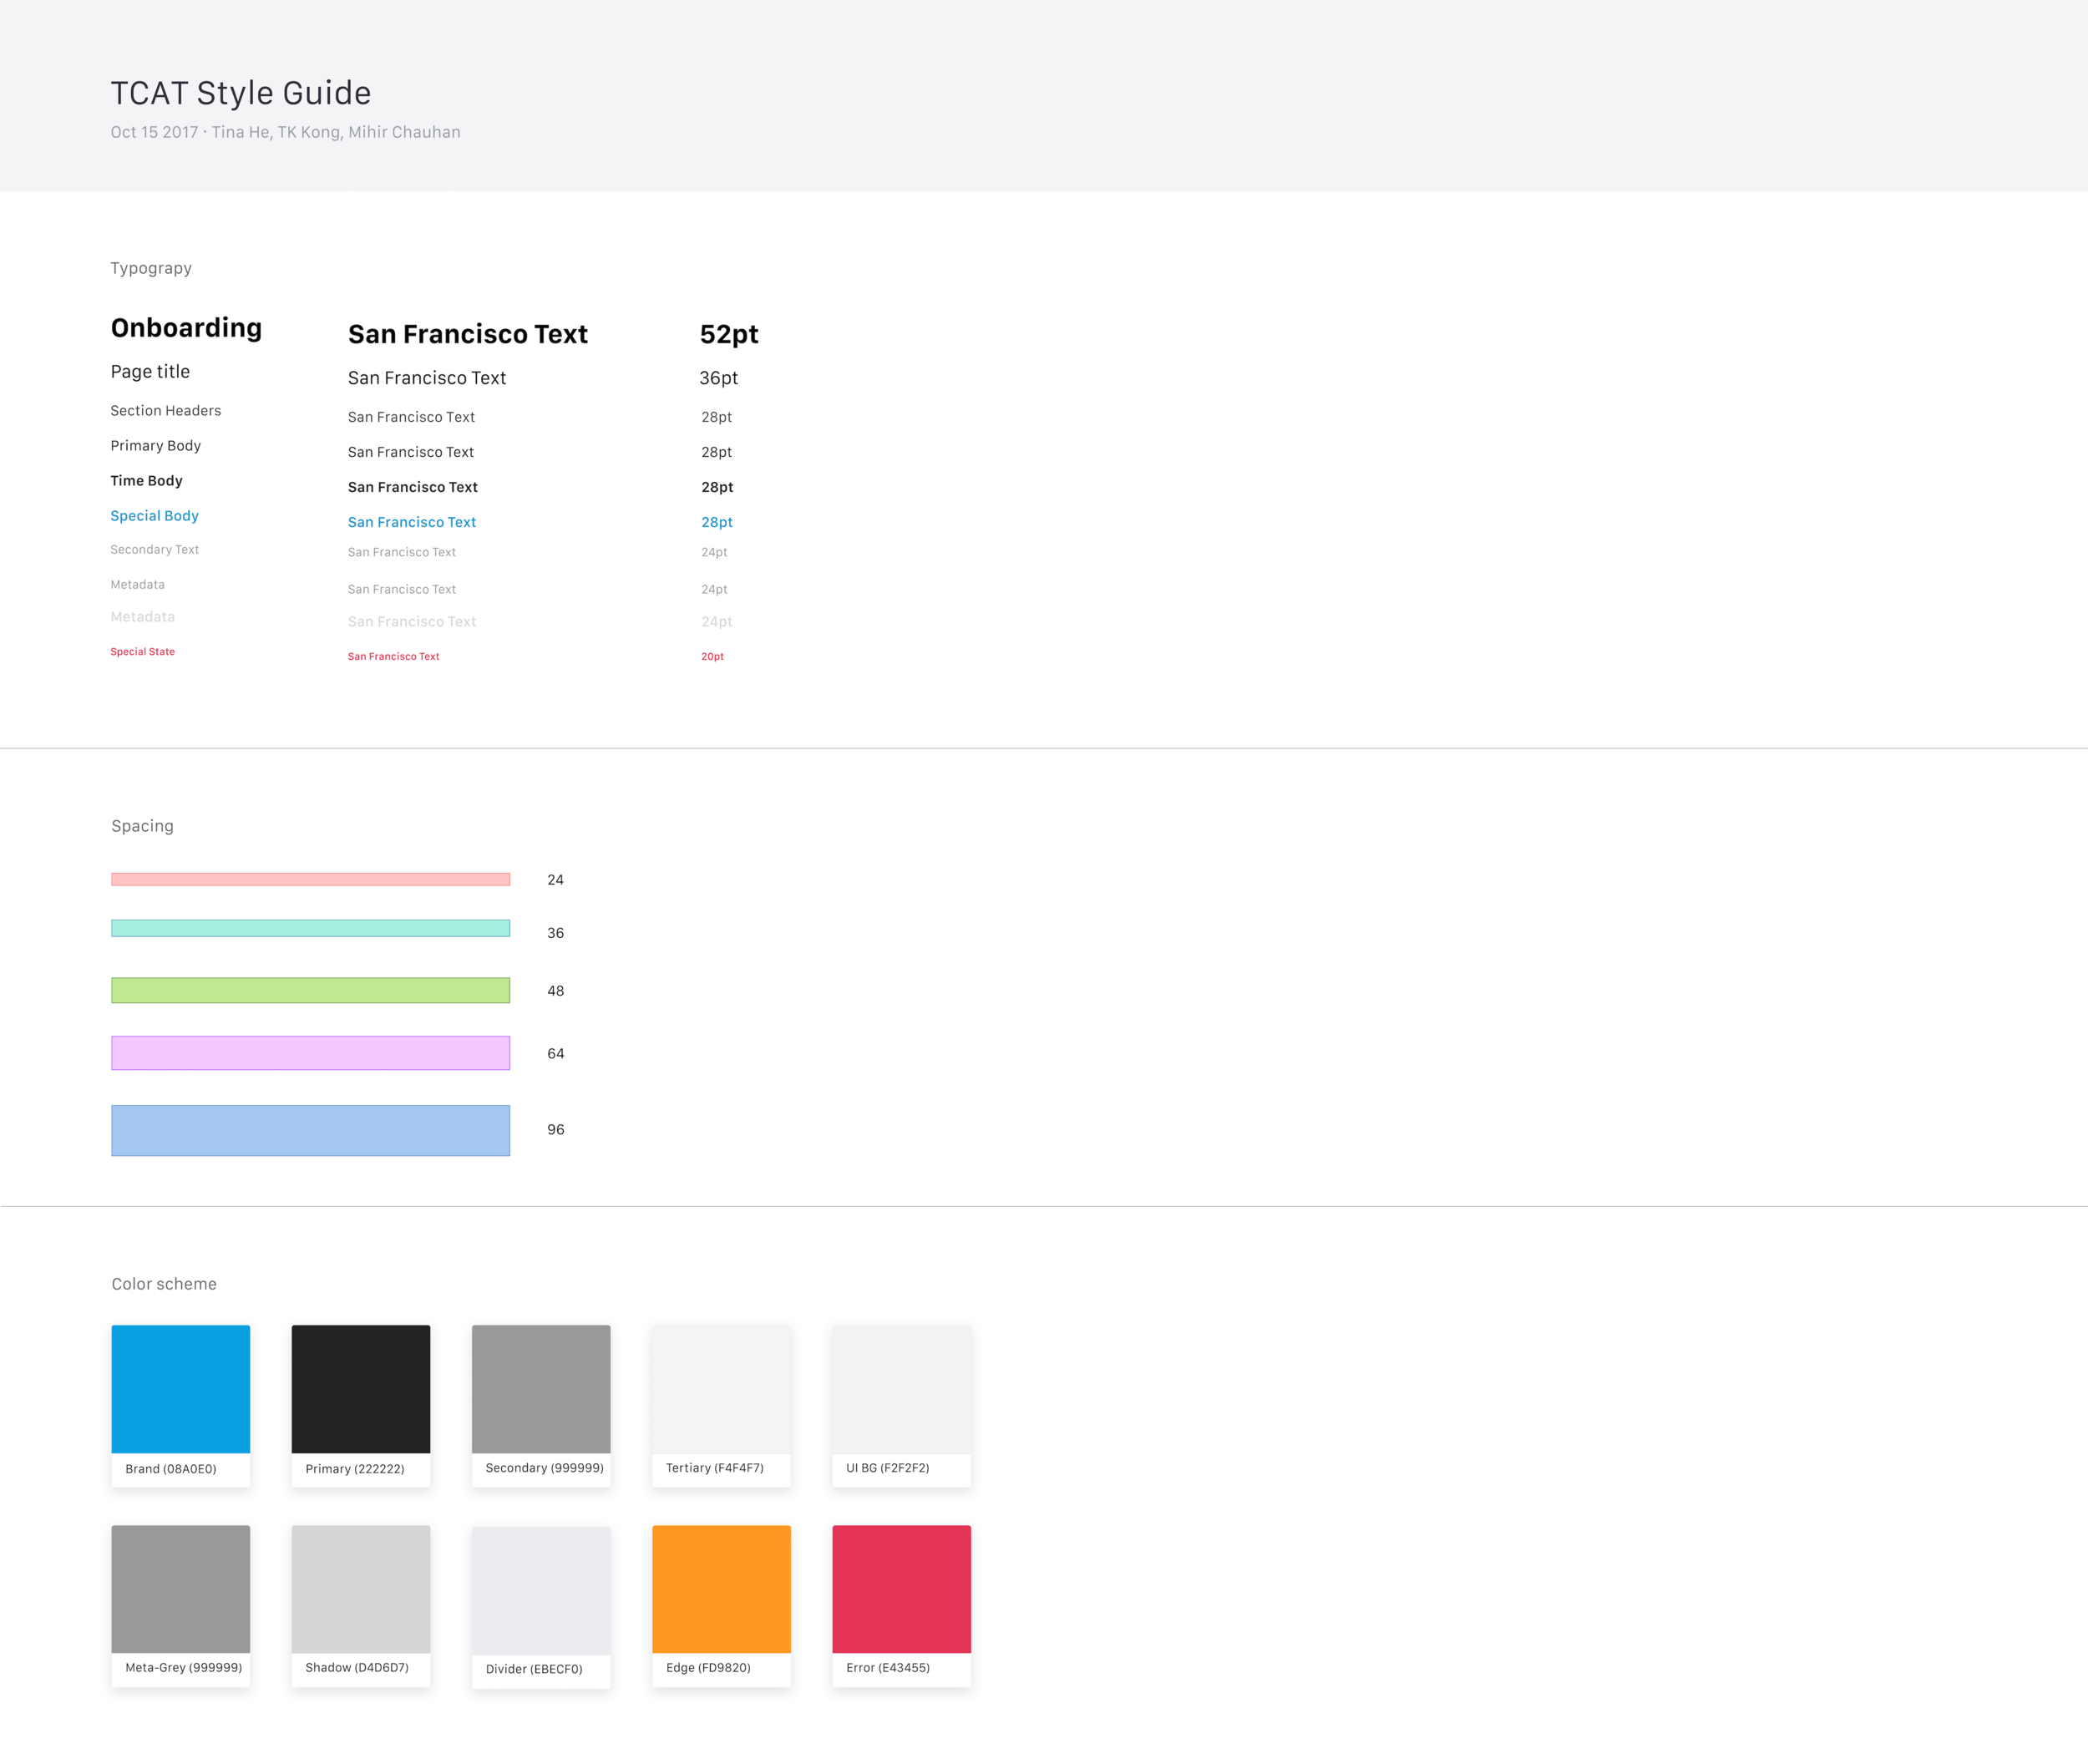The width and height of the screenshot is (2088, 1764).
Task: Click the 48 spacing value
Action: pyautogui.click(x=556, y=991)
